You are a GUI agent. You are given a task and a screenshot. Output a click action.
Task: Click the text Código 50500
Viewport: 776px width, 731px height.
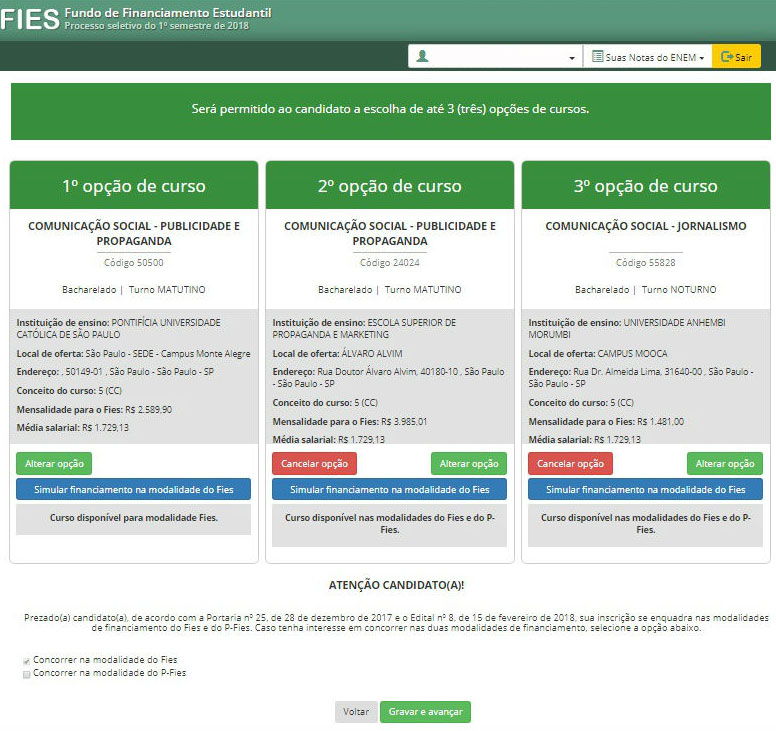[x=134, y=263]
